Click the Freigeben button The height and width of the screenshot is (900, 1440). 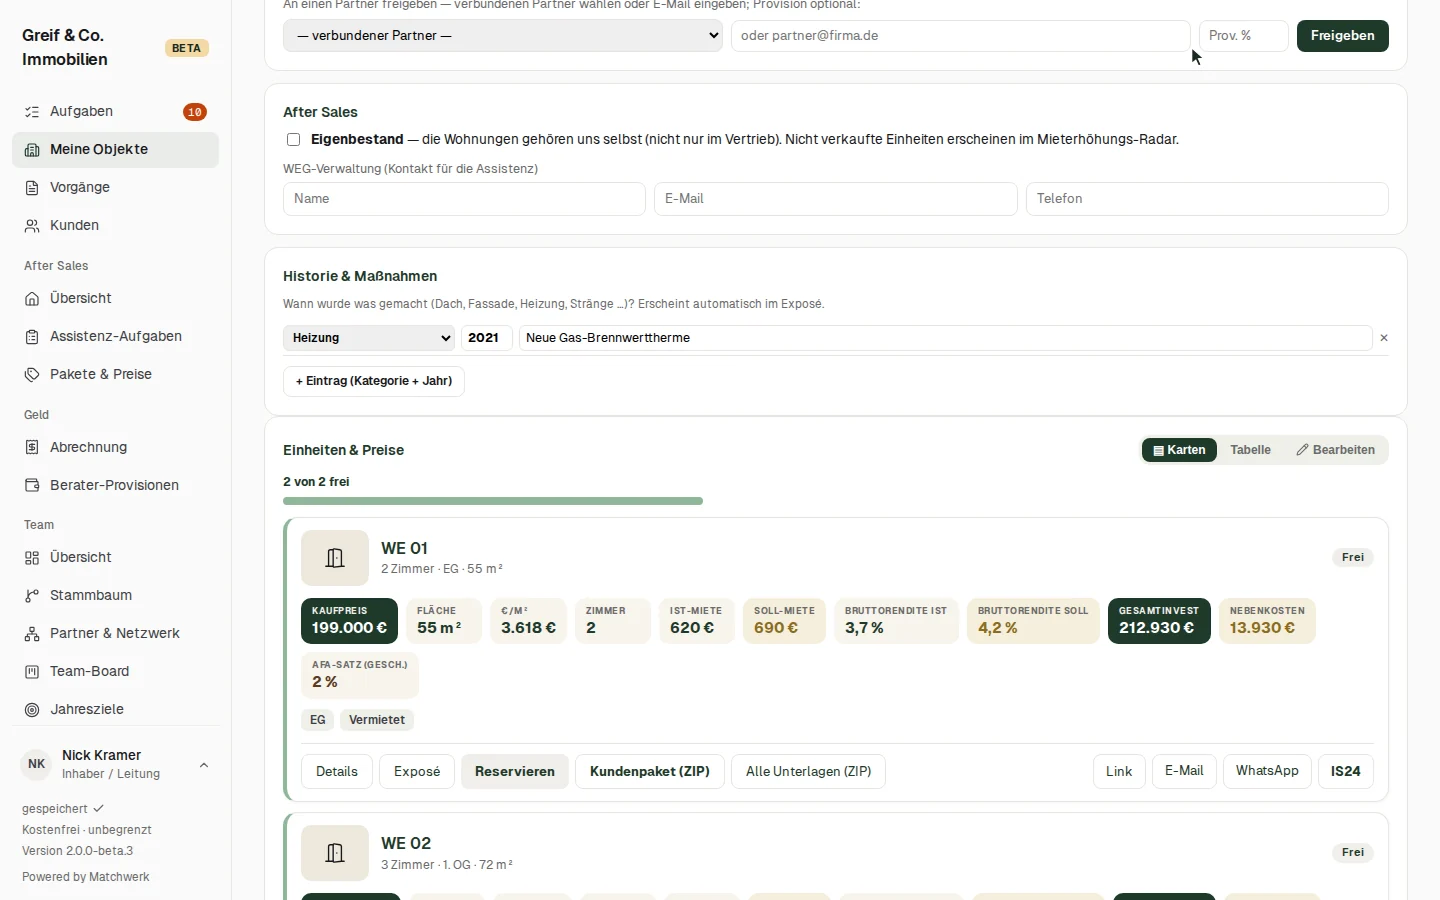(x=1343, y=36)
